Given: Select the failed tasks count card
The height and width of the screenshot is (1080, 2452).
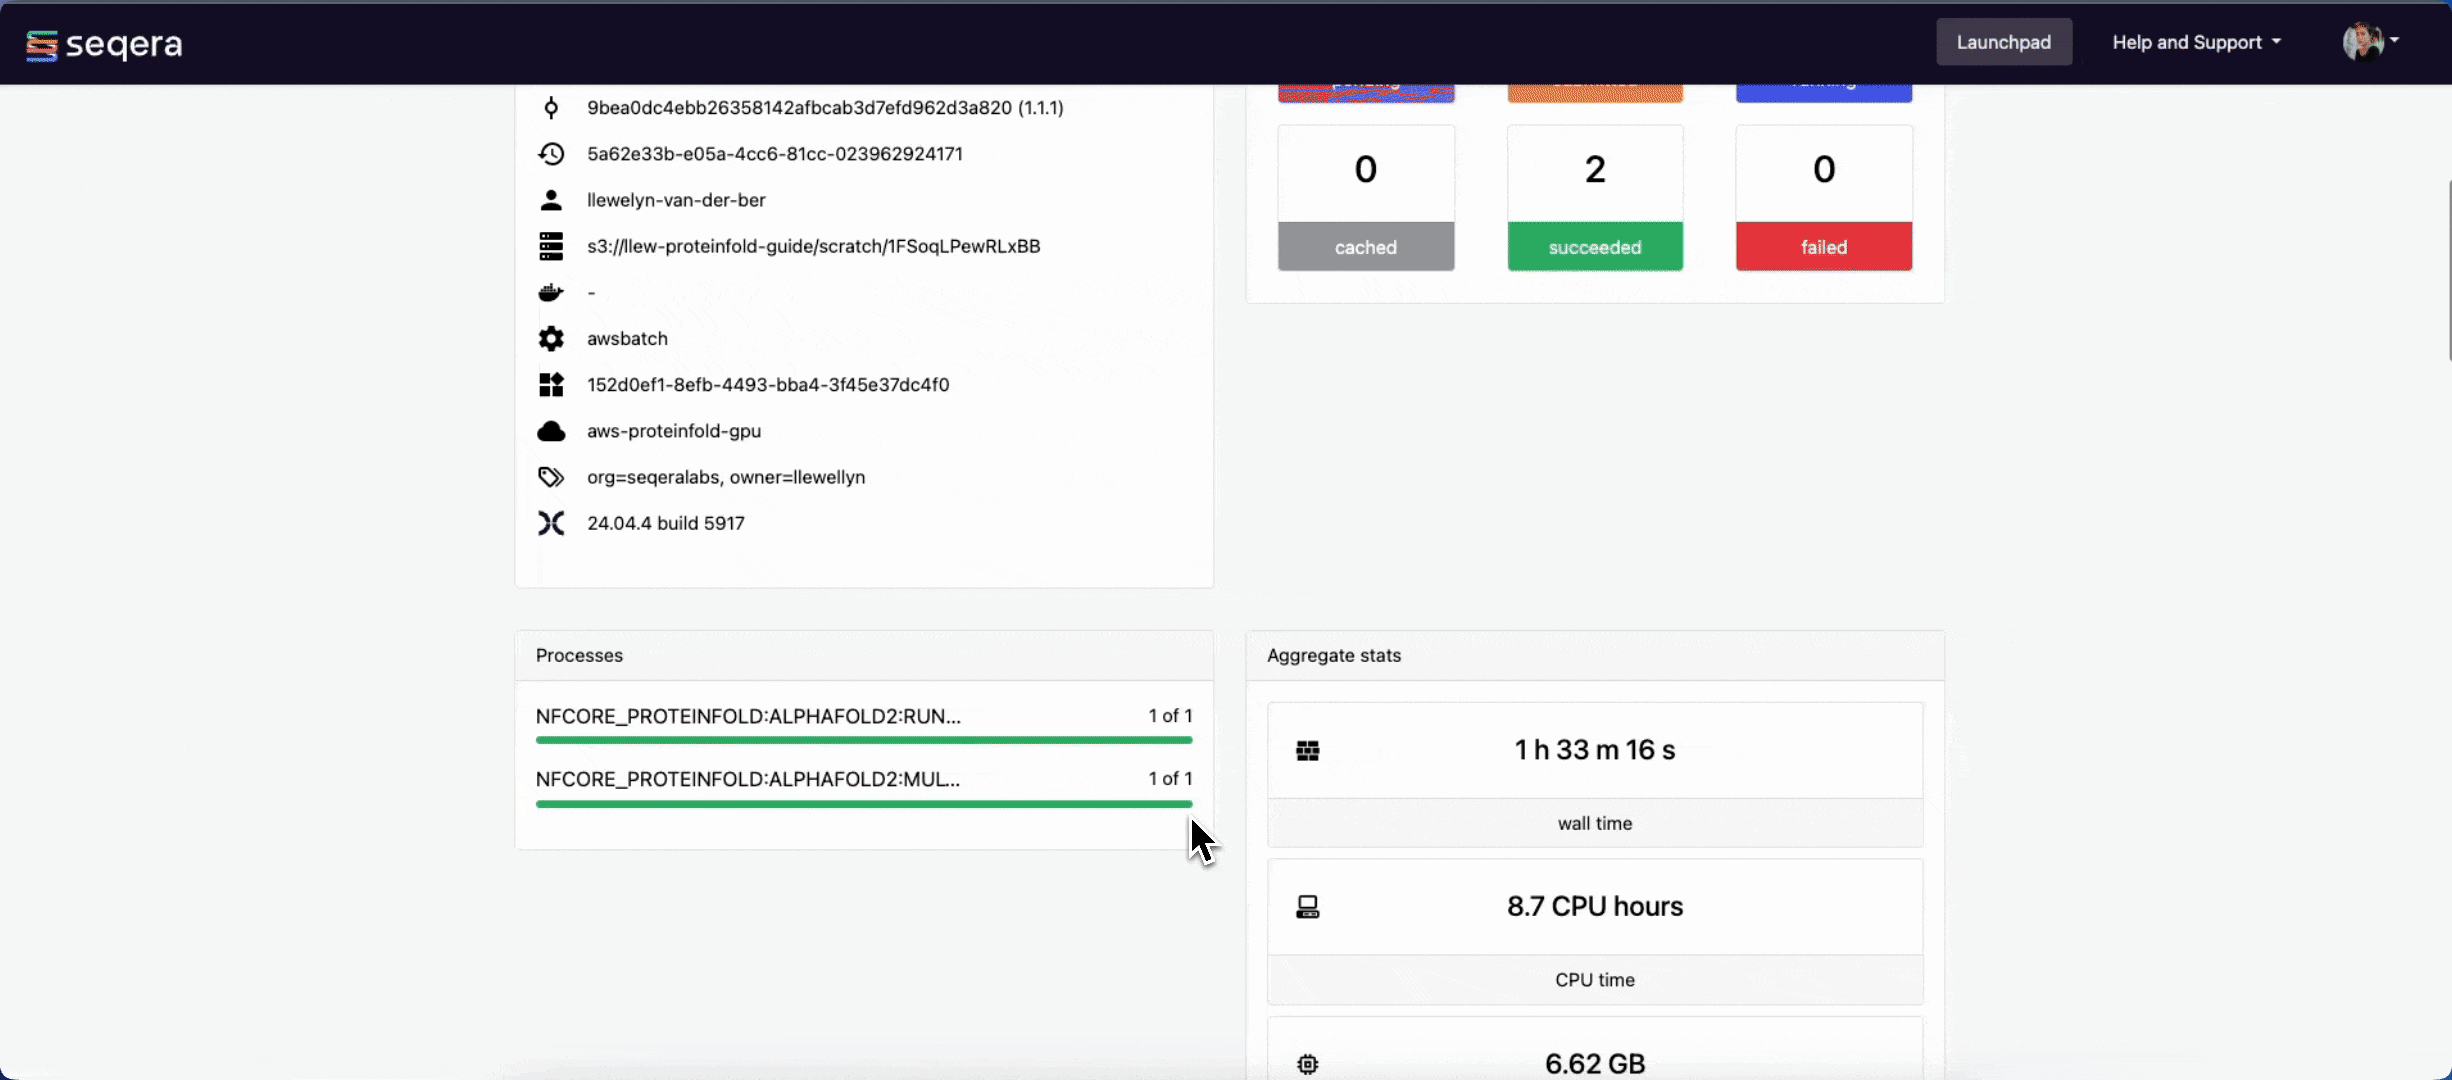Looking at the screenshot, I should click(1823, 197).
